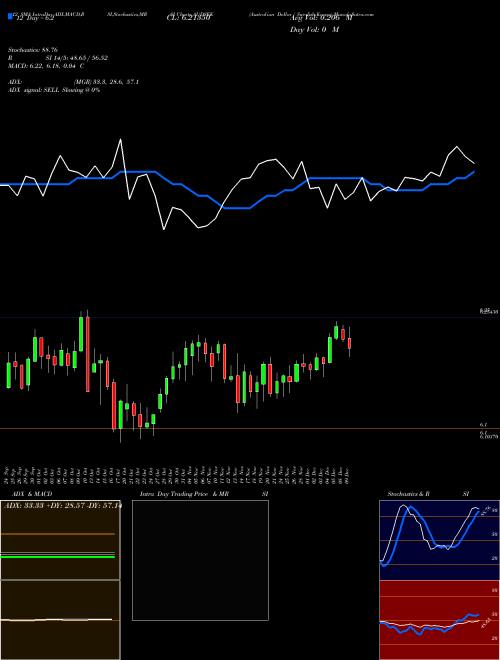The image size is (500, 660).
Task: Click the orange 6.1 support line label
Action: click(483, 425)
